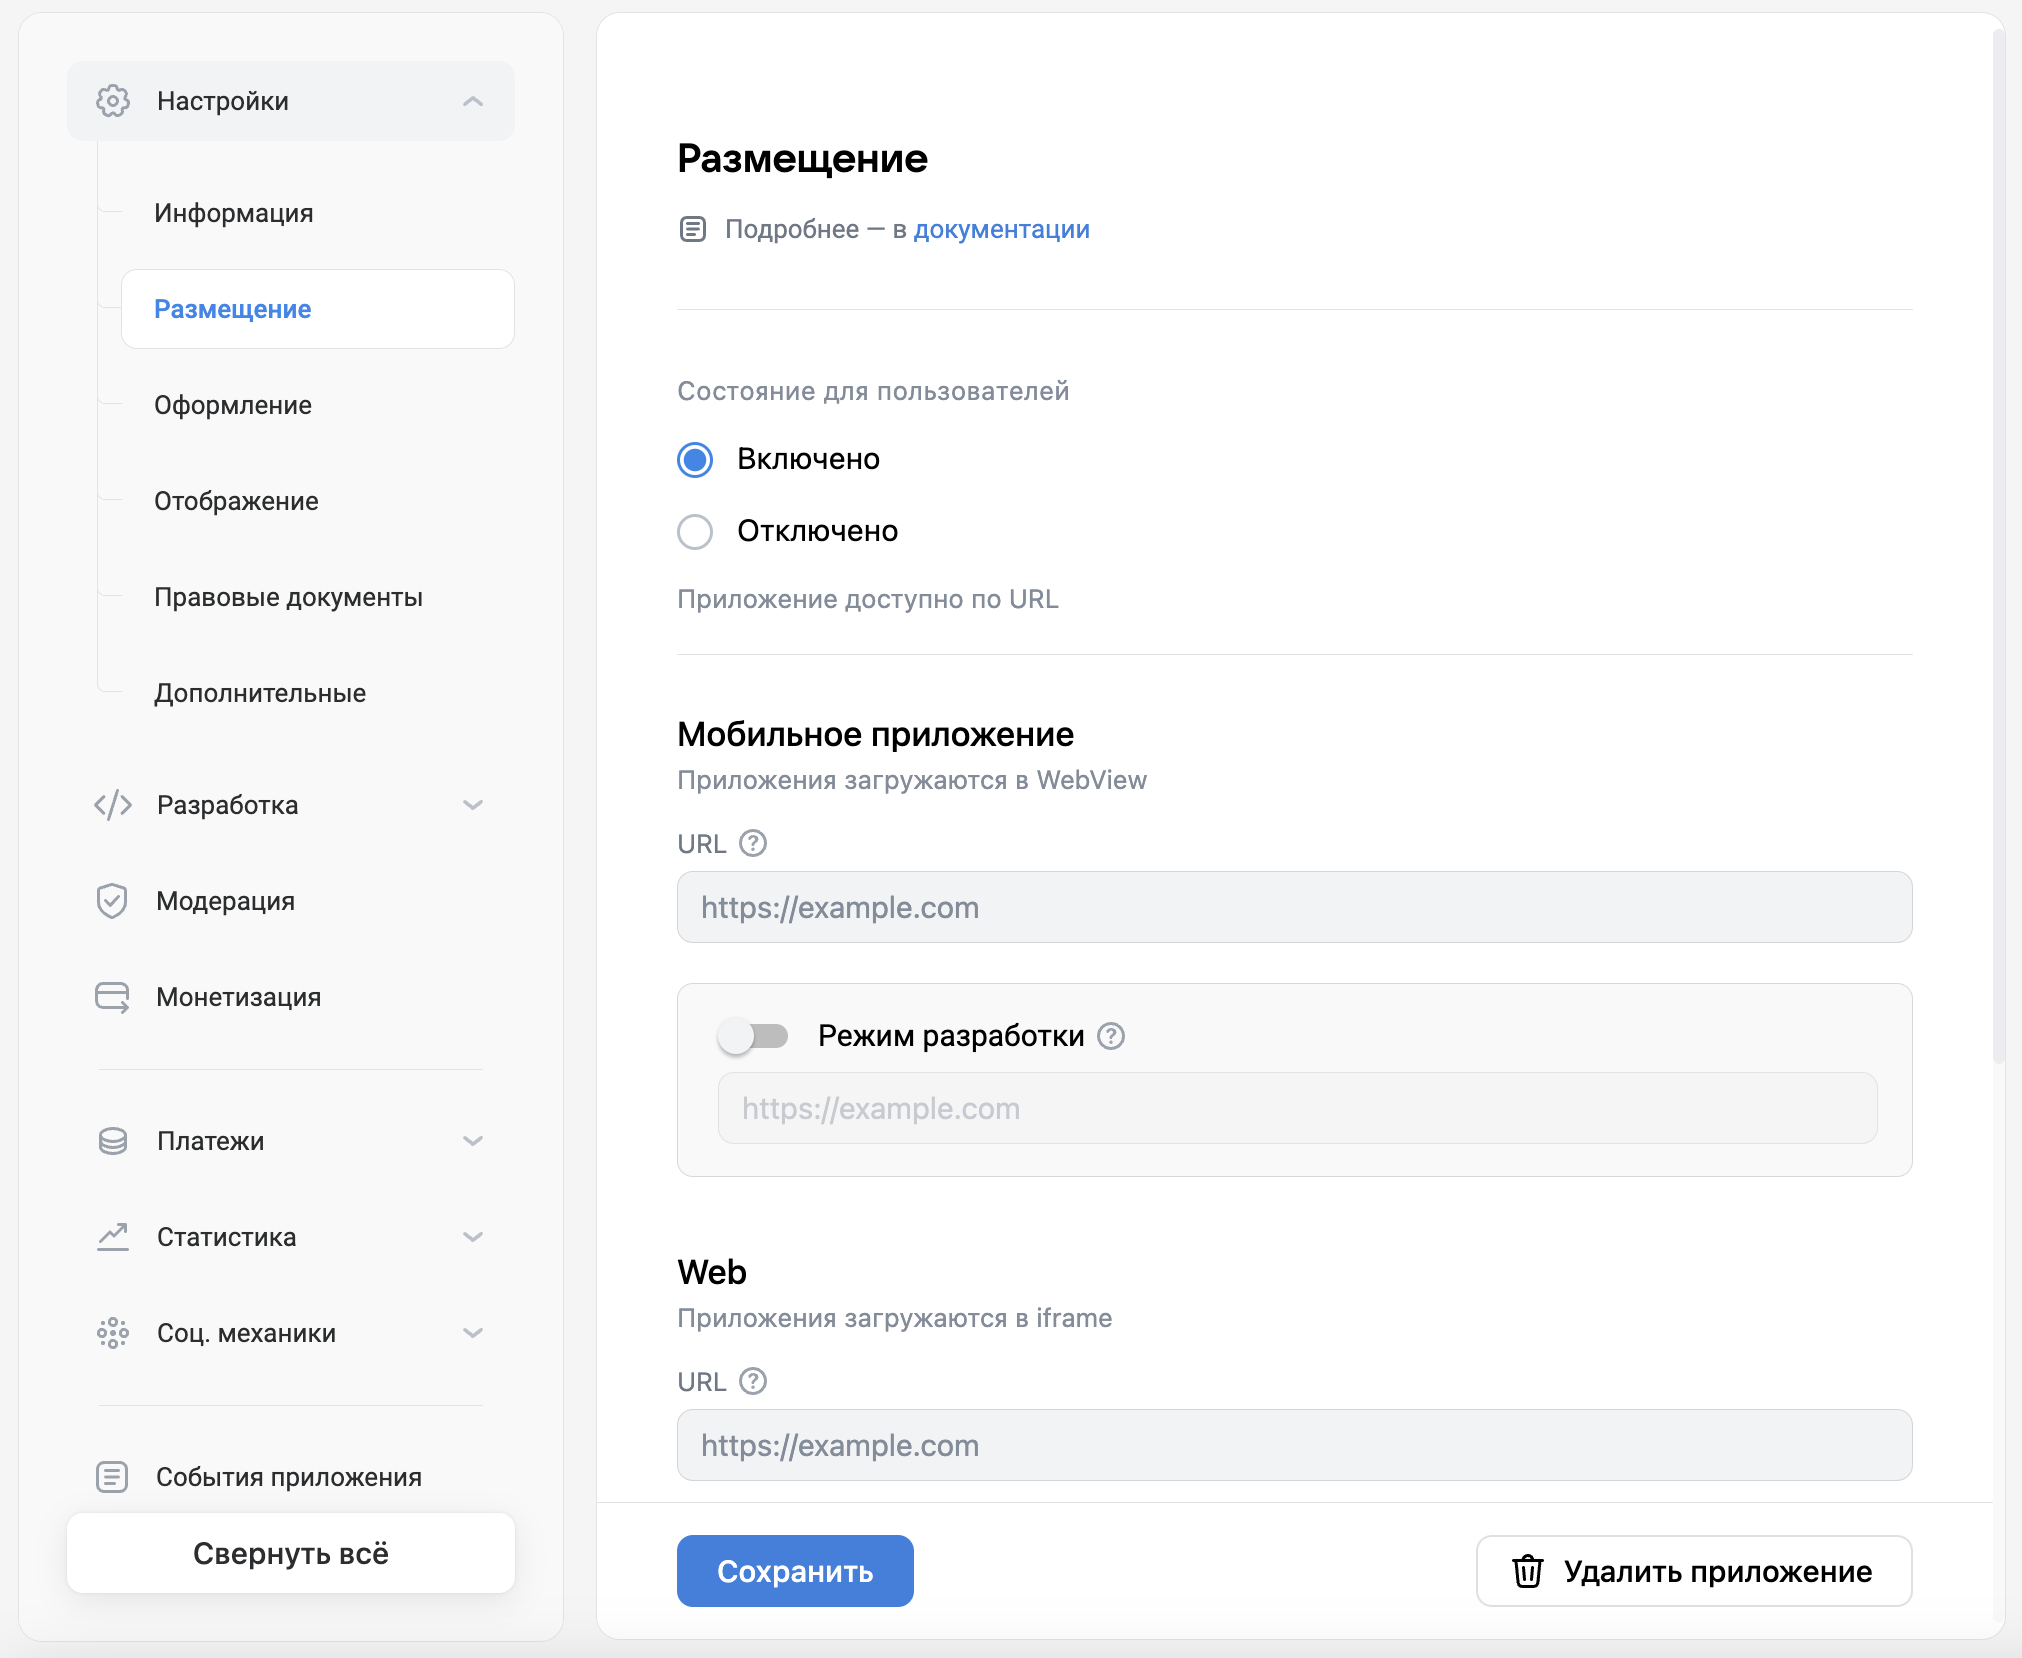
Task: Click the trash icon on delete button
Action: coord(1527,1570)
